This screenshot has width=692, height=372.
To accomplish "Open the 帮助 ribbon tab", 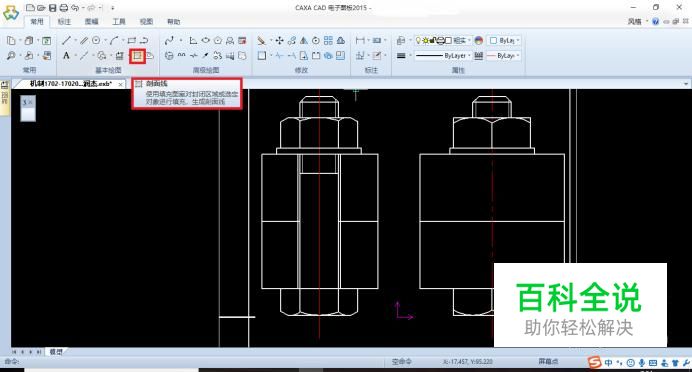I will 173,21.
